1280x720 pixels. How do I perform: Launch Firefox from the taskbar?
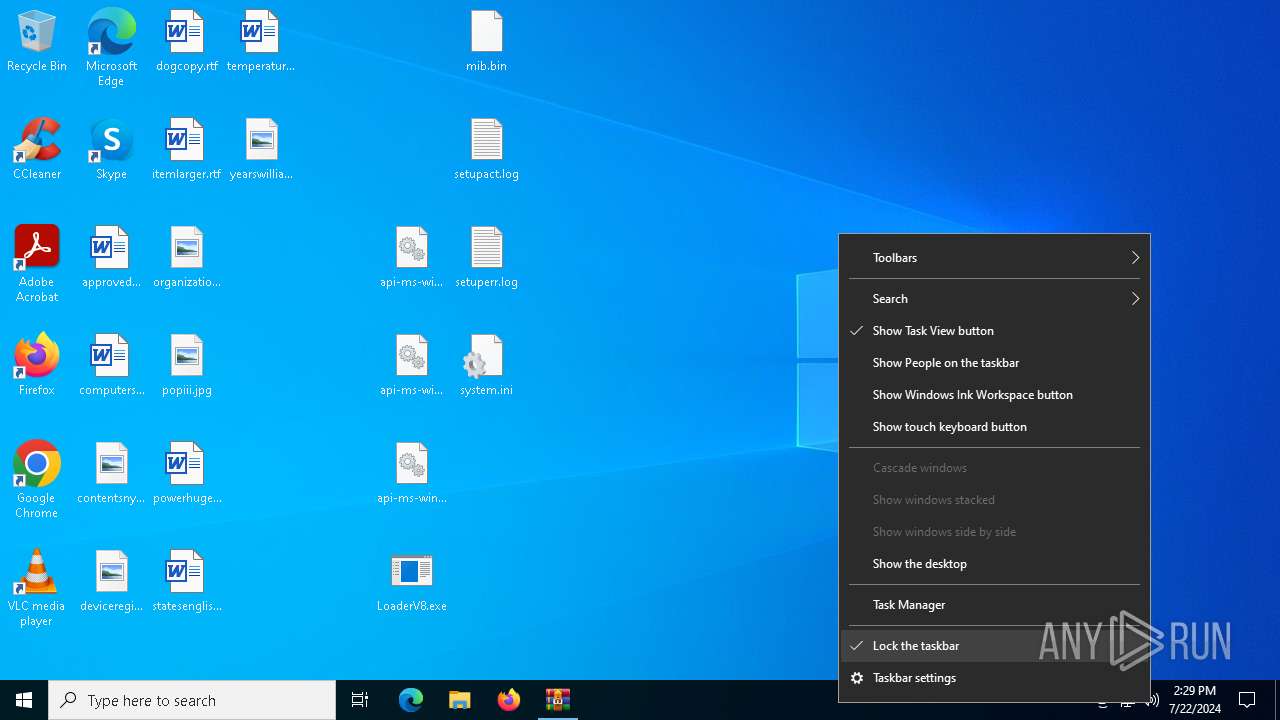pyautogui.click(x=509, y=700)
